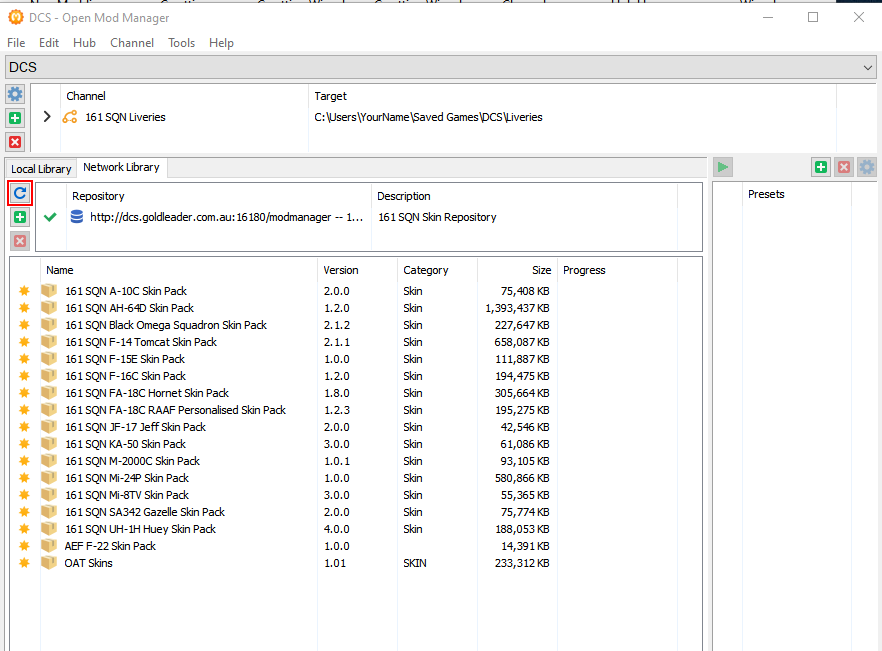This screenshot has height=651, width=882.
Task: Add a new preset with the green plus icon
Action: (820, 167)
